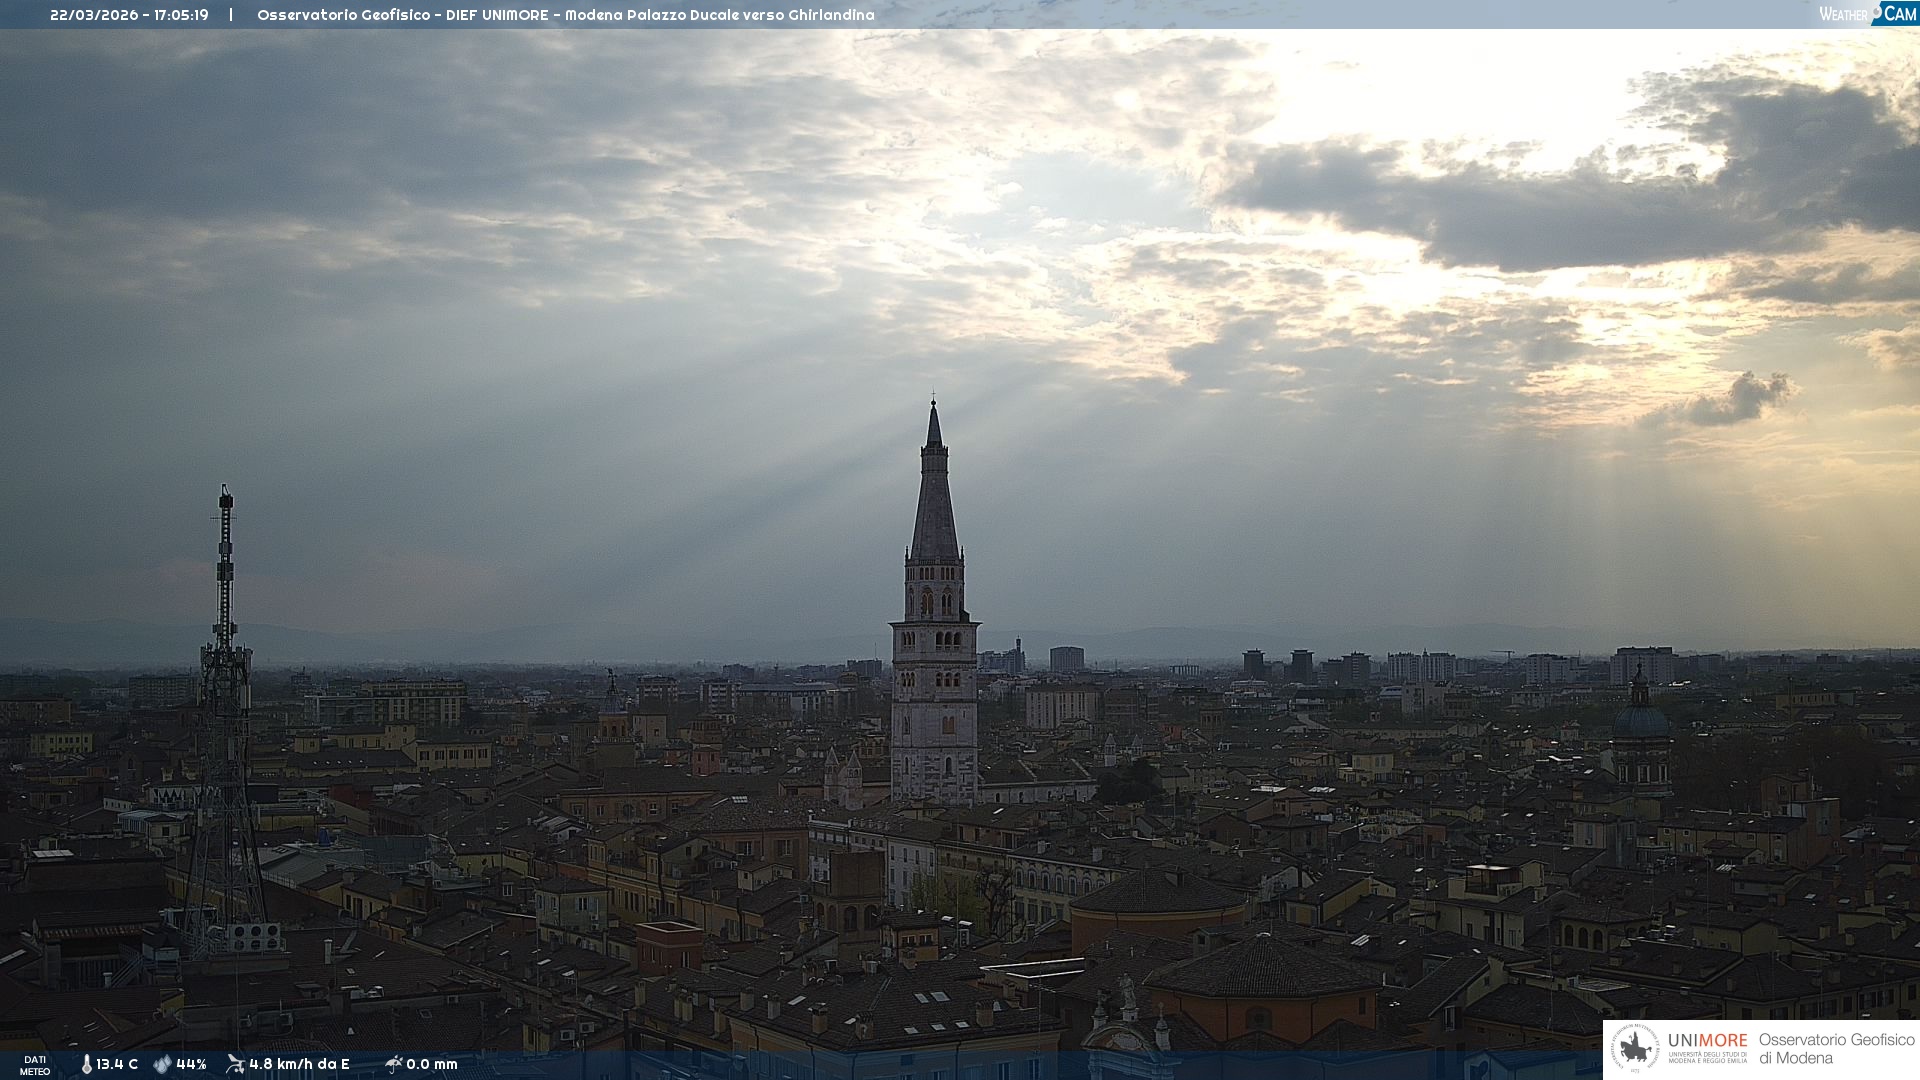Click the rain umbrella icon
The height and width of the screenshot is (1080, 1920).
393,1064
